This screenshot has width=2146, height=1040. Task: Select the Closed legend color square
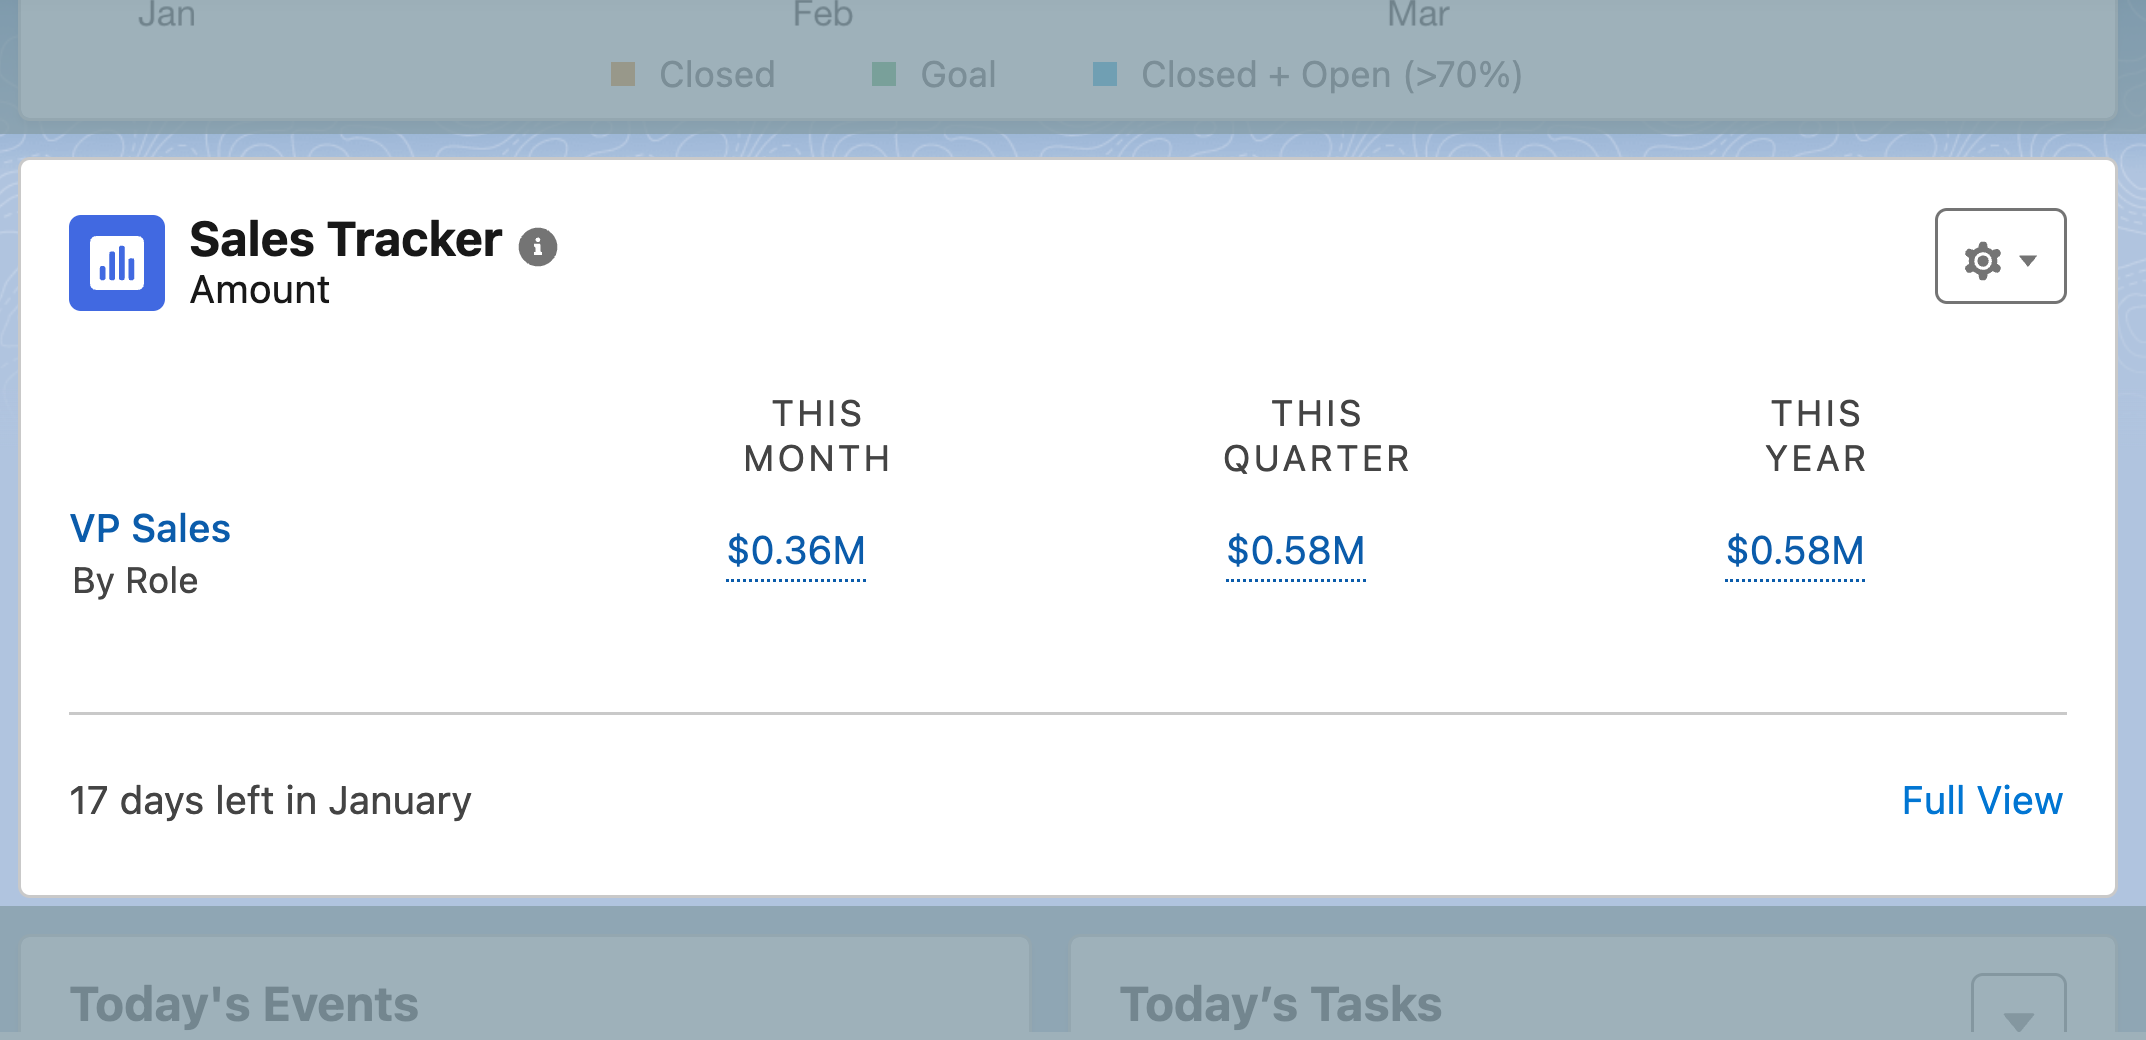(624, 74)
